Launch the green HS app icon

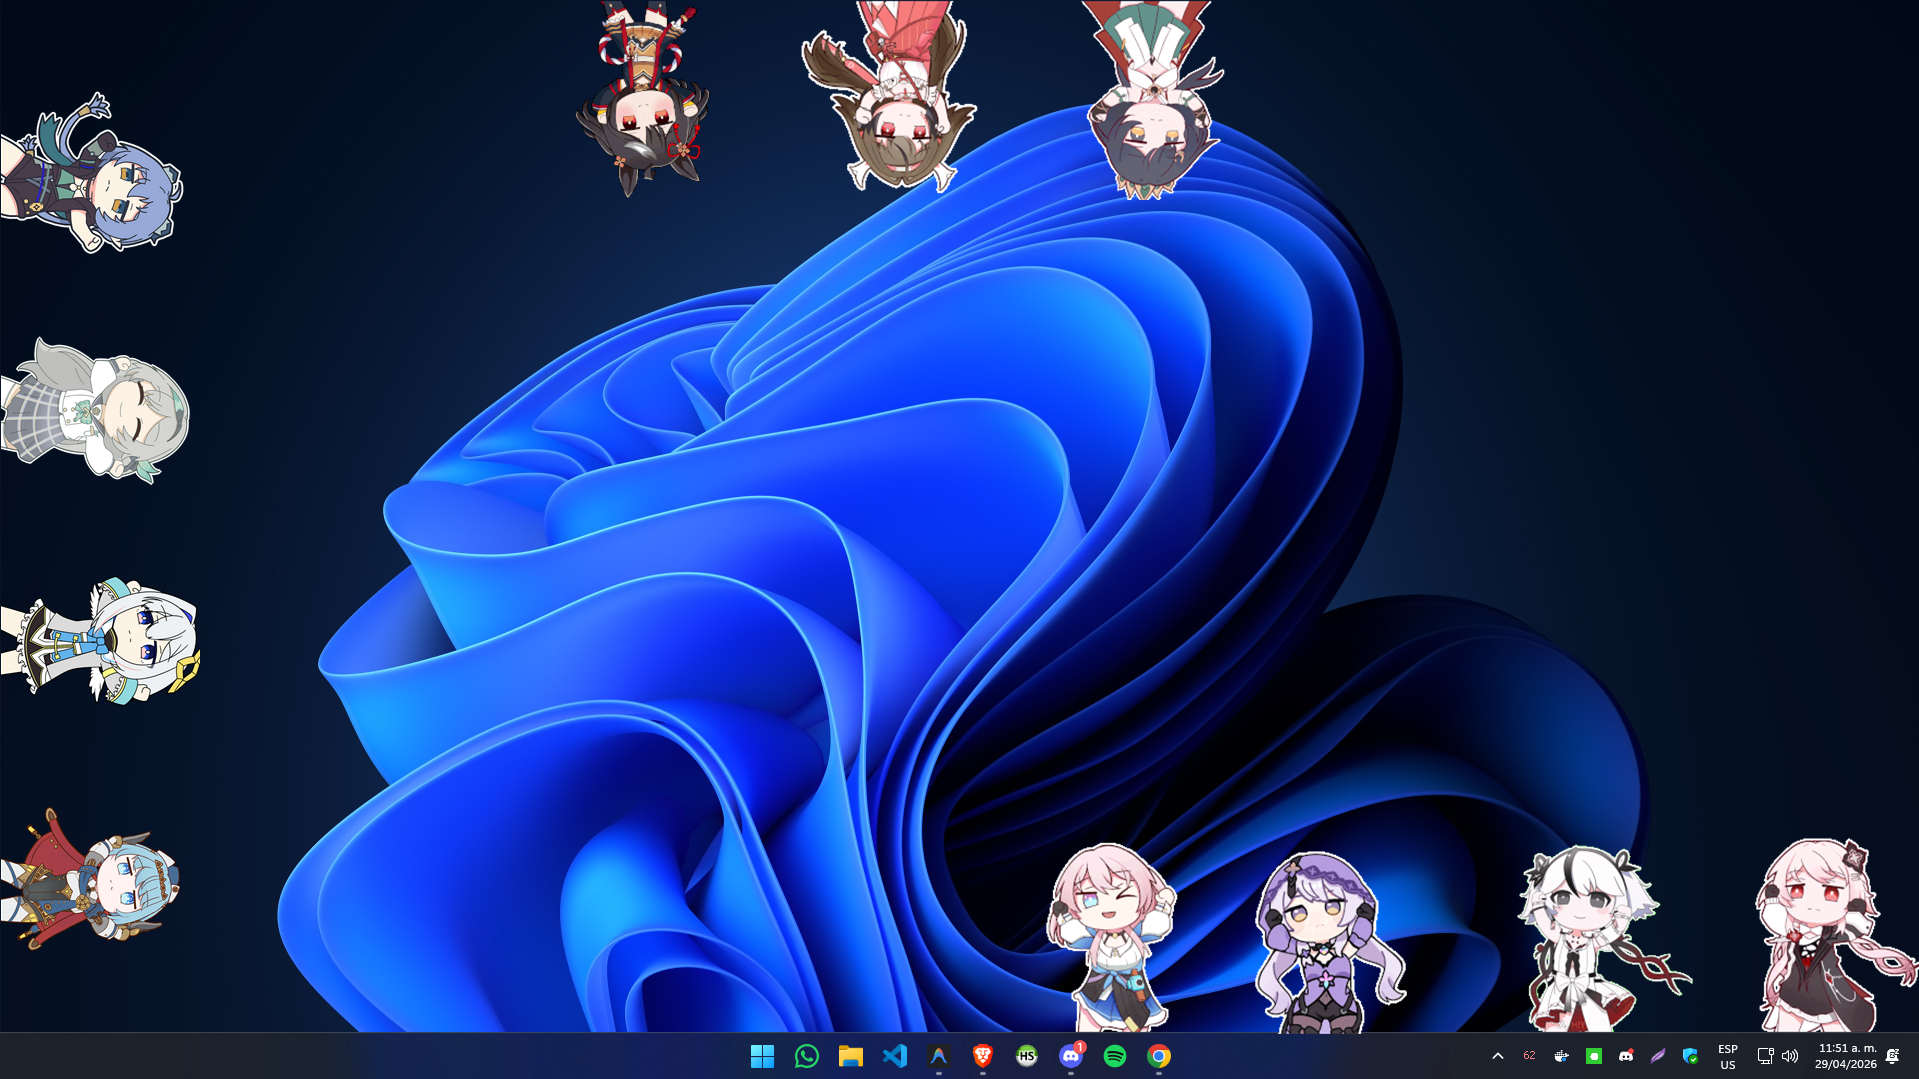click(1026, 1056)
